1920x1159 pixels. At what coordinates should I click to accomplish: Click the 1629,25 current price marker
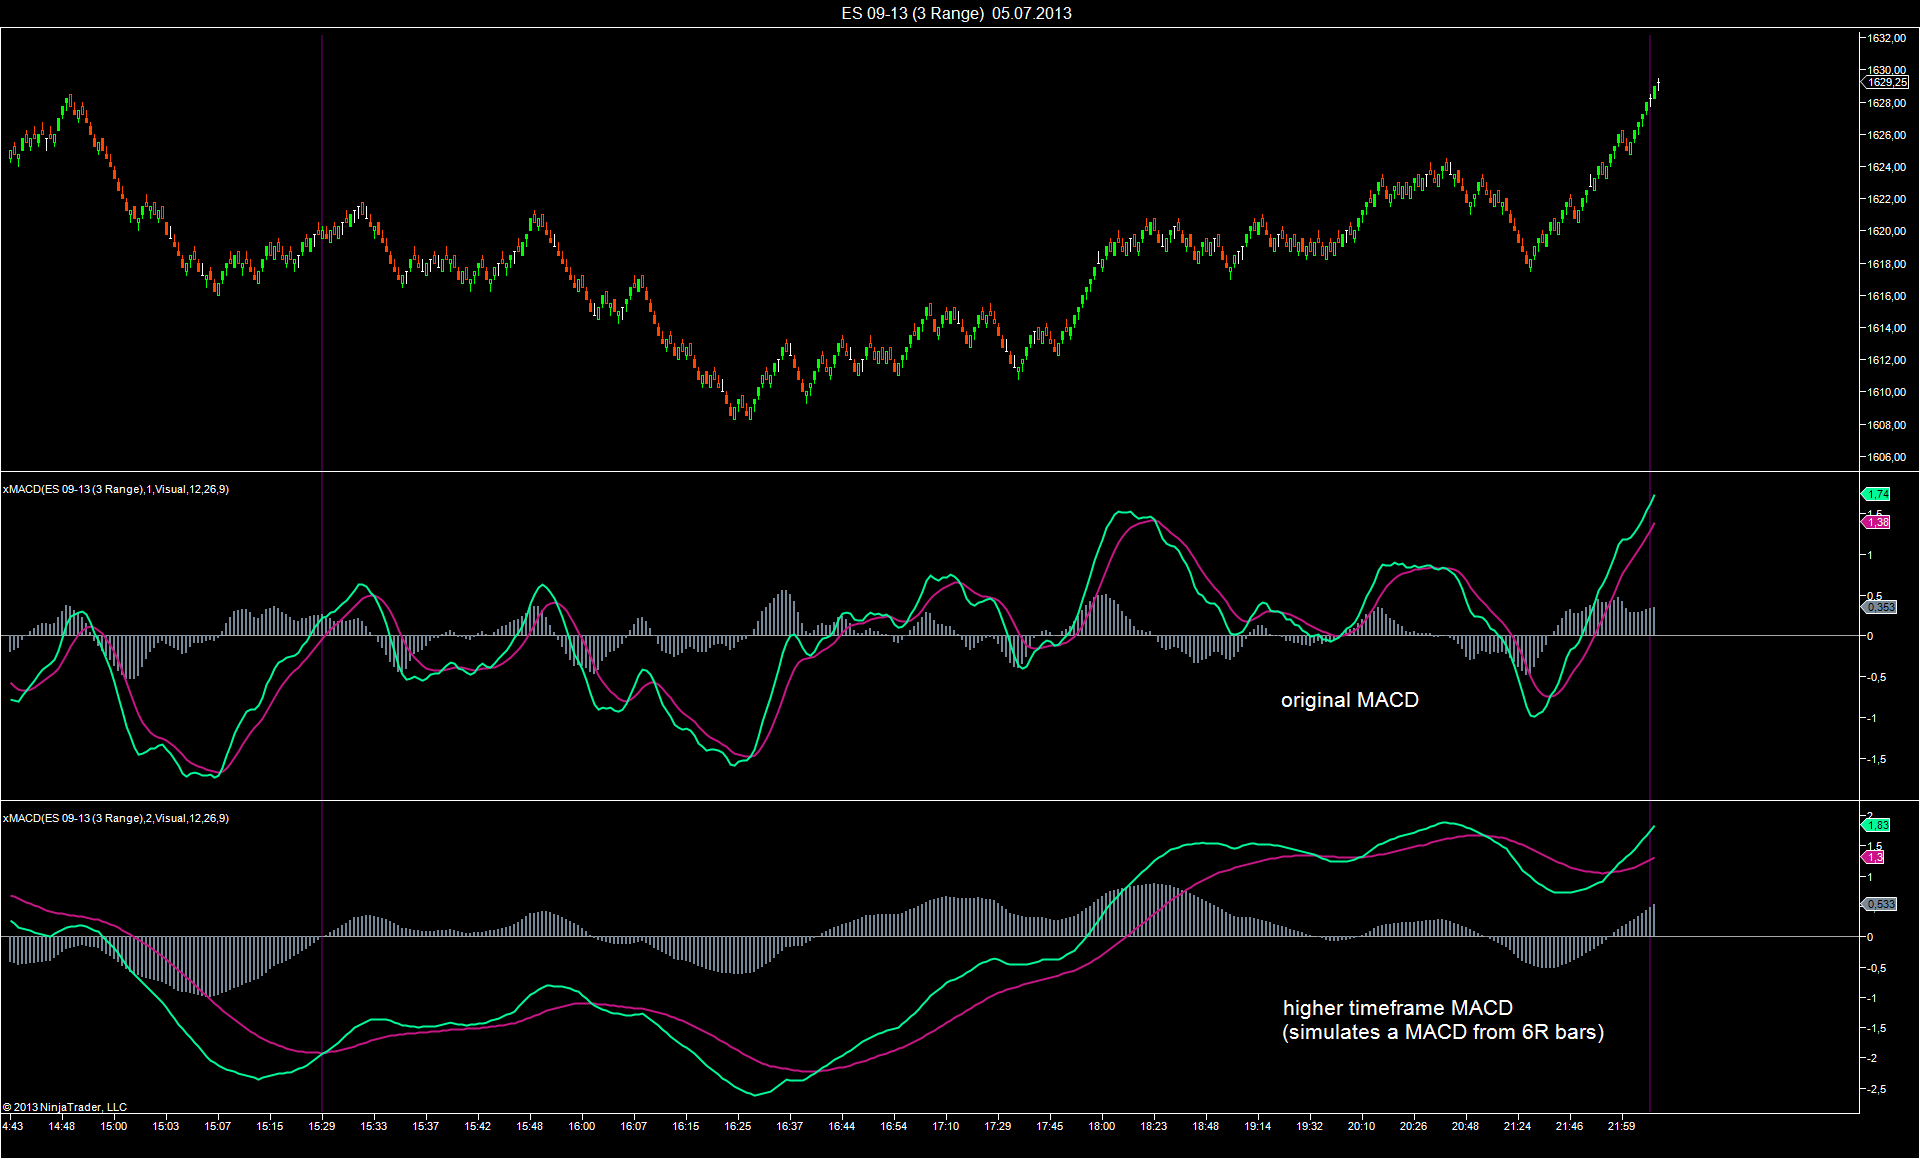pos(1886,83)
